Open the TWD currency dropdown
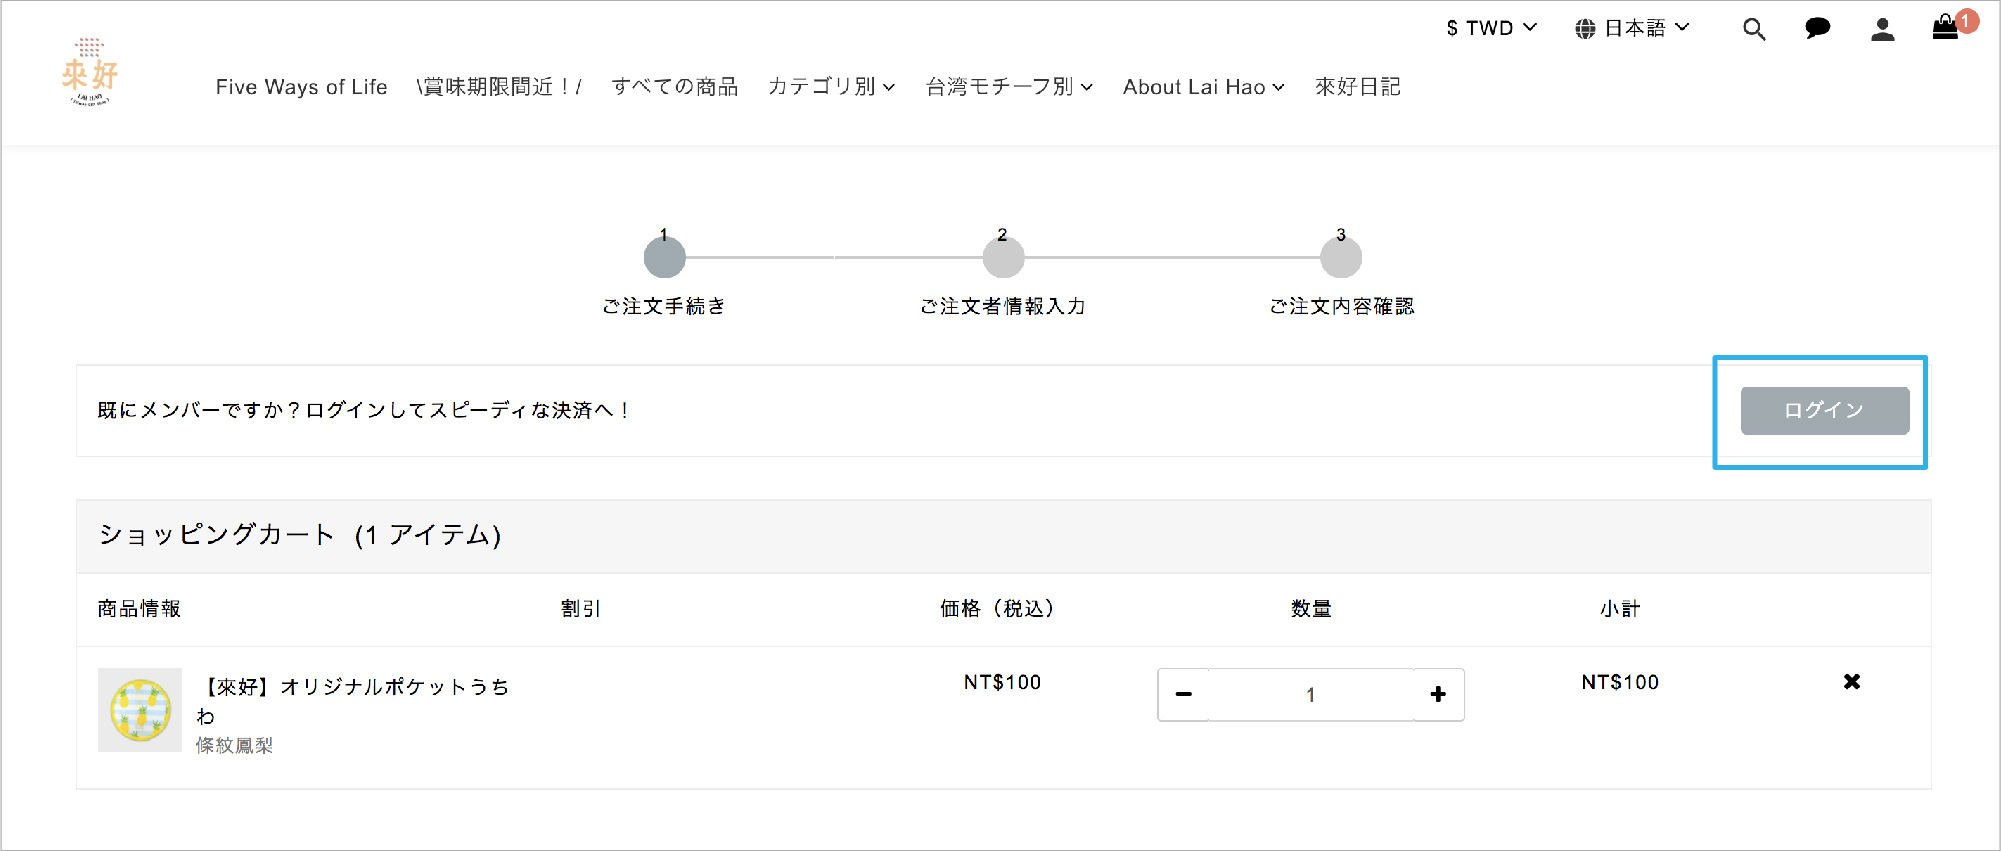 click(x=1490, y=28)
